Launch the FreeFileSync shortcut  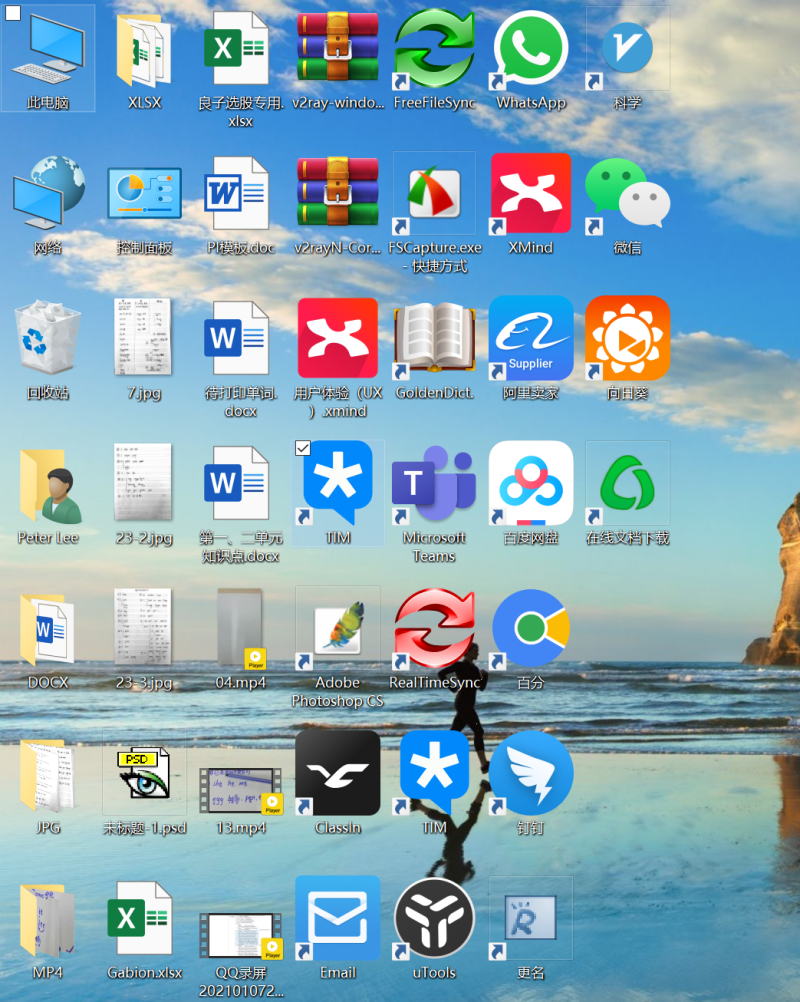pyautogui.click(x=435, y=50)
